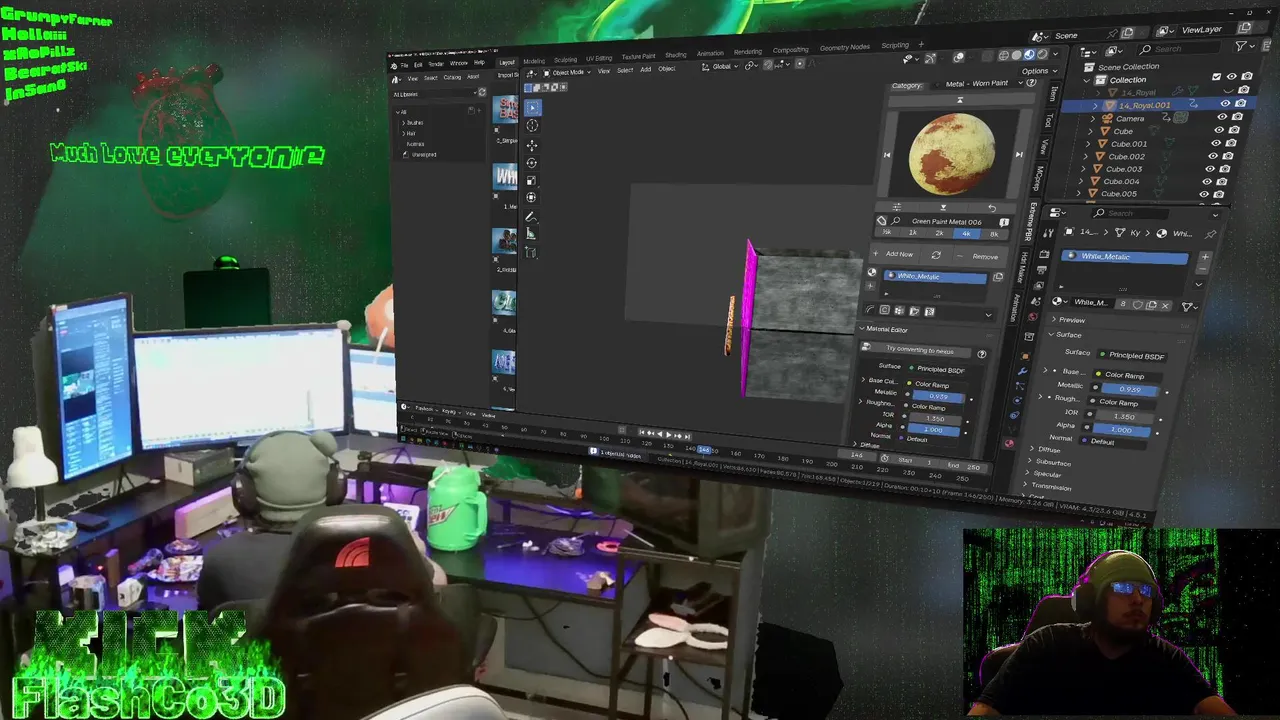This screenshot has width=1280, height=720.
Task: Expand the Camera tree item
Action: coord(1095,118)
